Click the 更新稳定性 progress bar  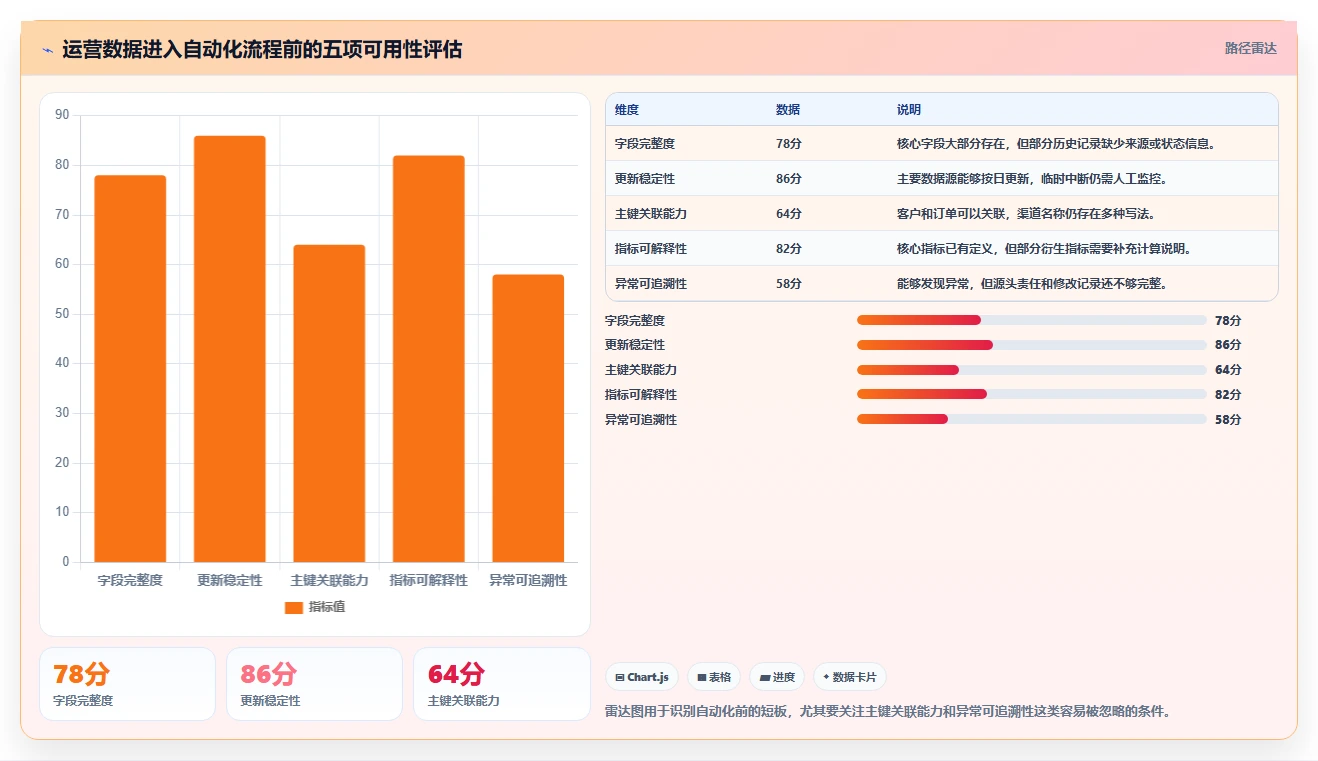coord(1032,345)
